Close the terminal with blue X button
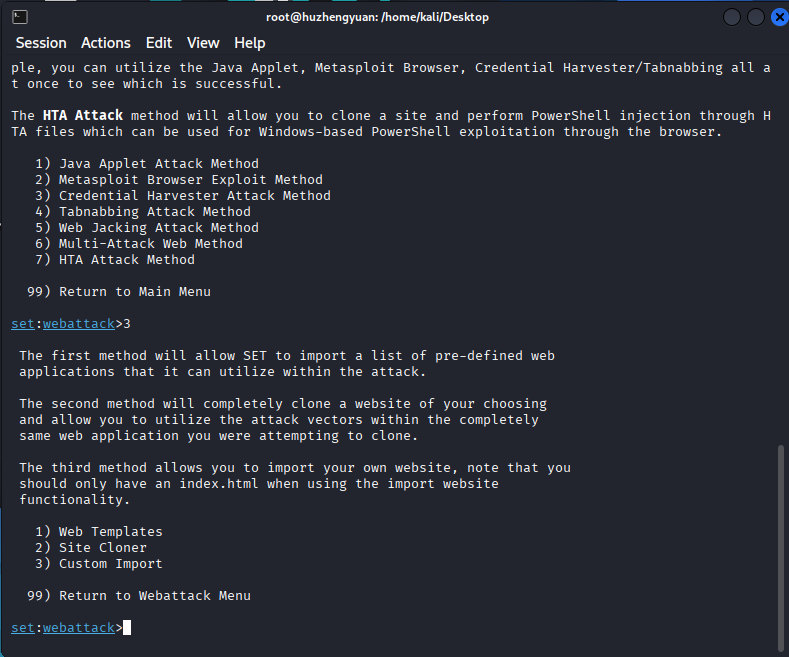789x657 pixels. tap(779, 17)
